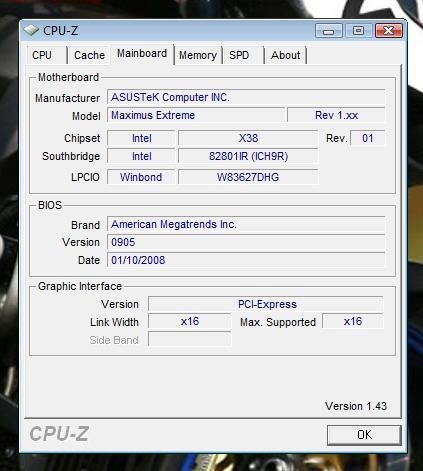Viewport: 423px width, 471px height.
Task: Open the Memory tab
Action: coord(198,55)
